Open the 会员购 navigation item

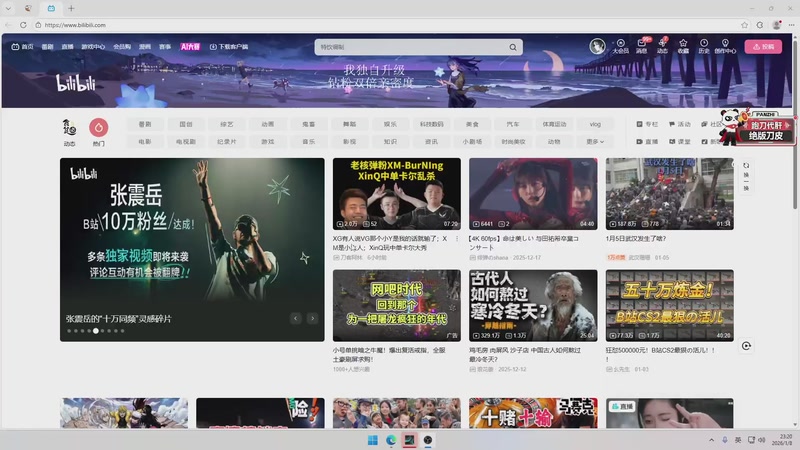click(122, 46)
